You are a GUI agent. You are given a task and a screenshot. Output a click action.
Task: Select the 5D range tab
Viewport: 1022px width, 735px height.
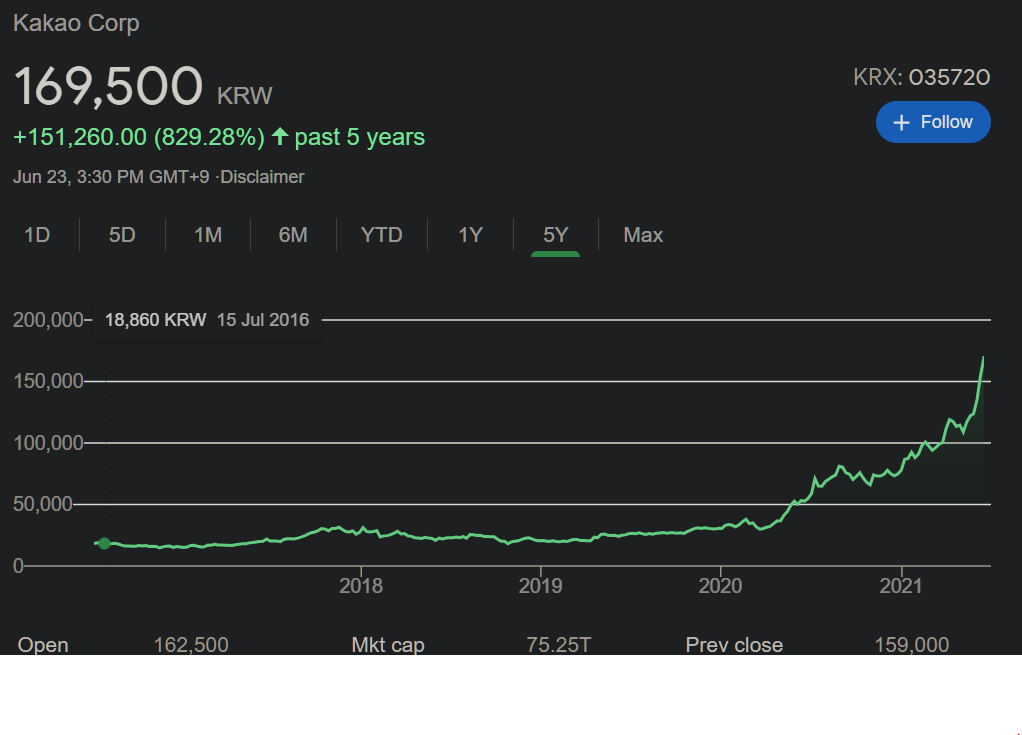click(122, 235)
